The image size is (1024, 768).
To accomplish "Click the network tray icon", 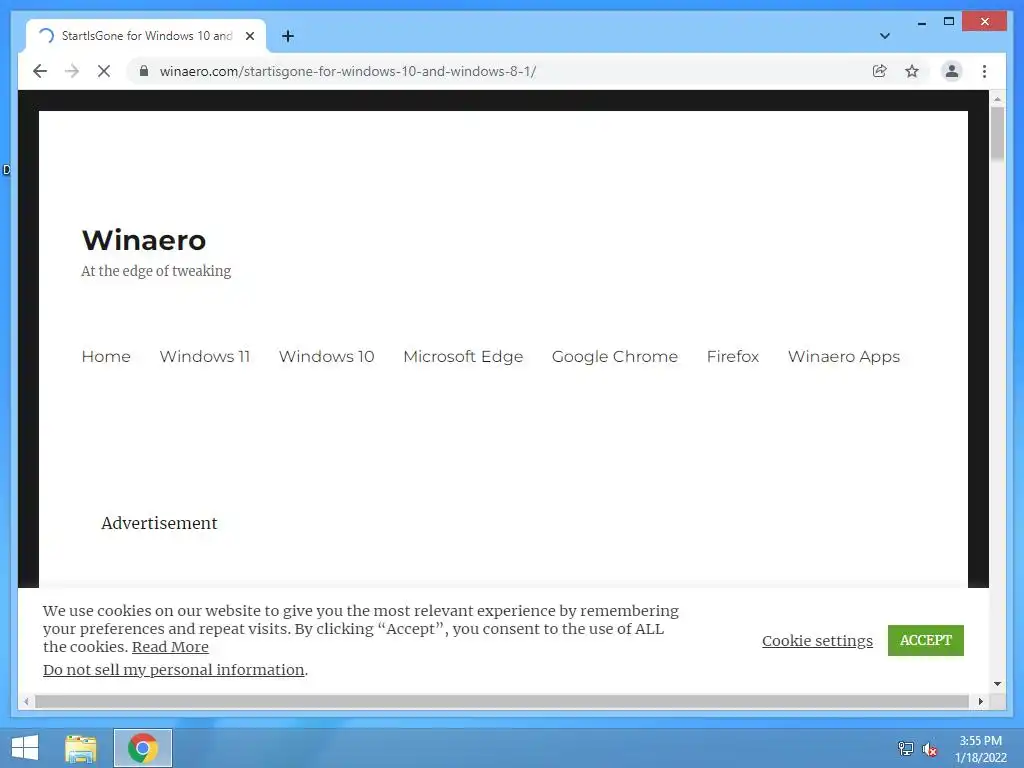I will [906, 749].
